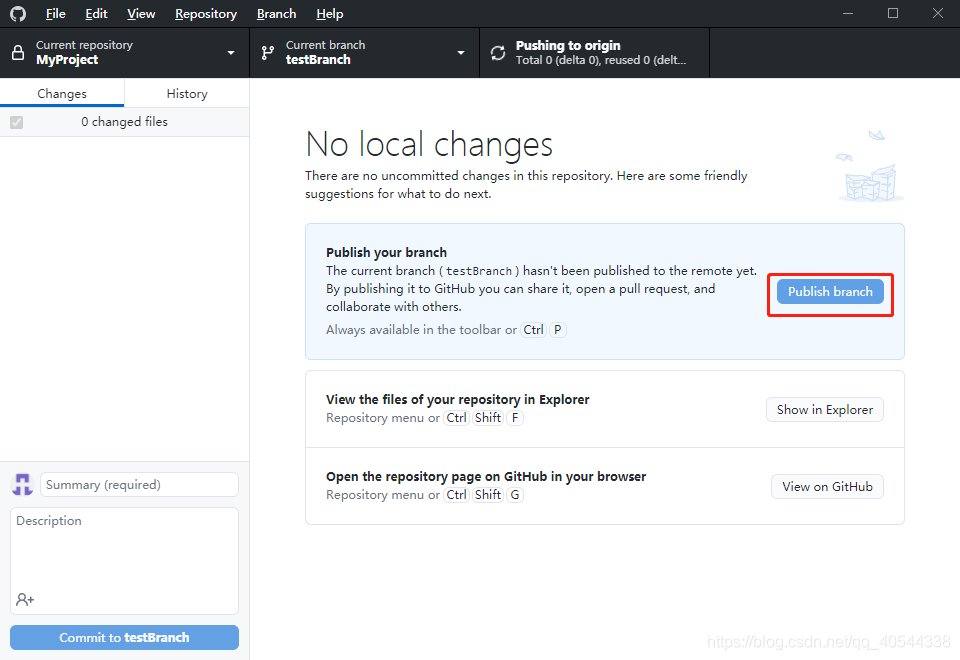Open the Edit menu
This screenshot has width=960, height=660.
(96, 13)
